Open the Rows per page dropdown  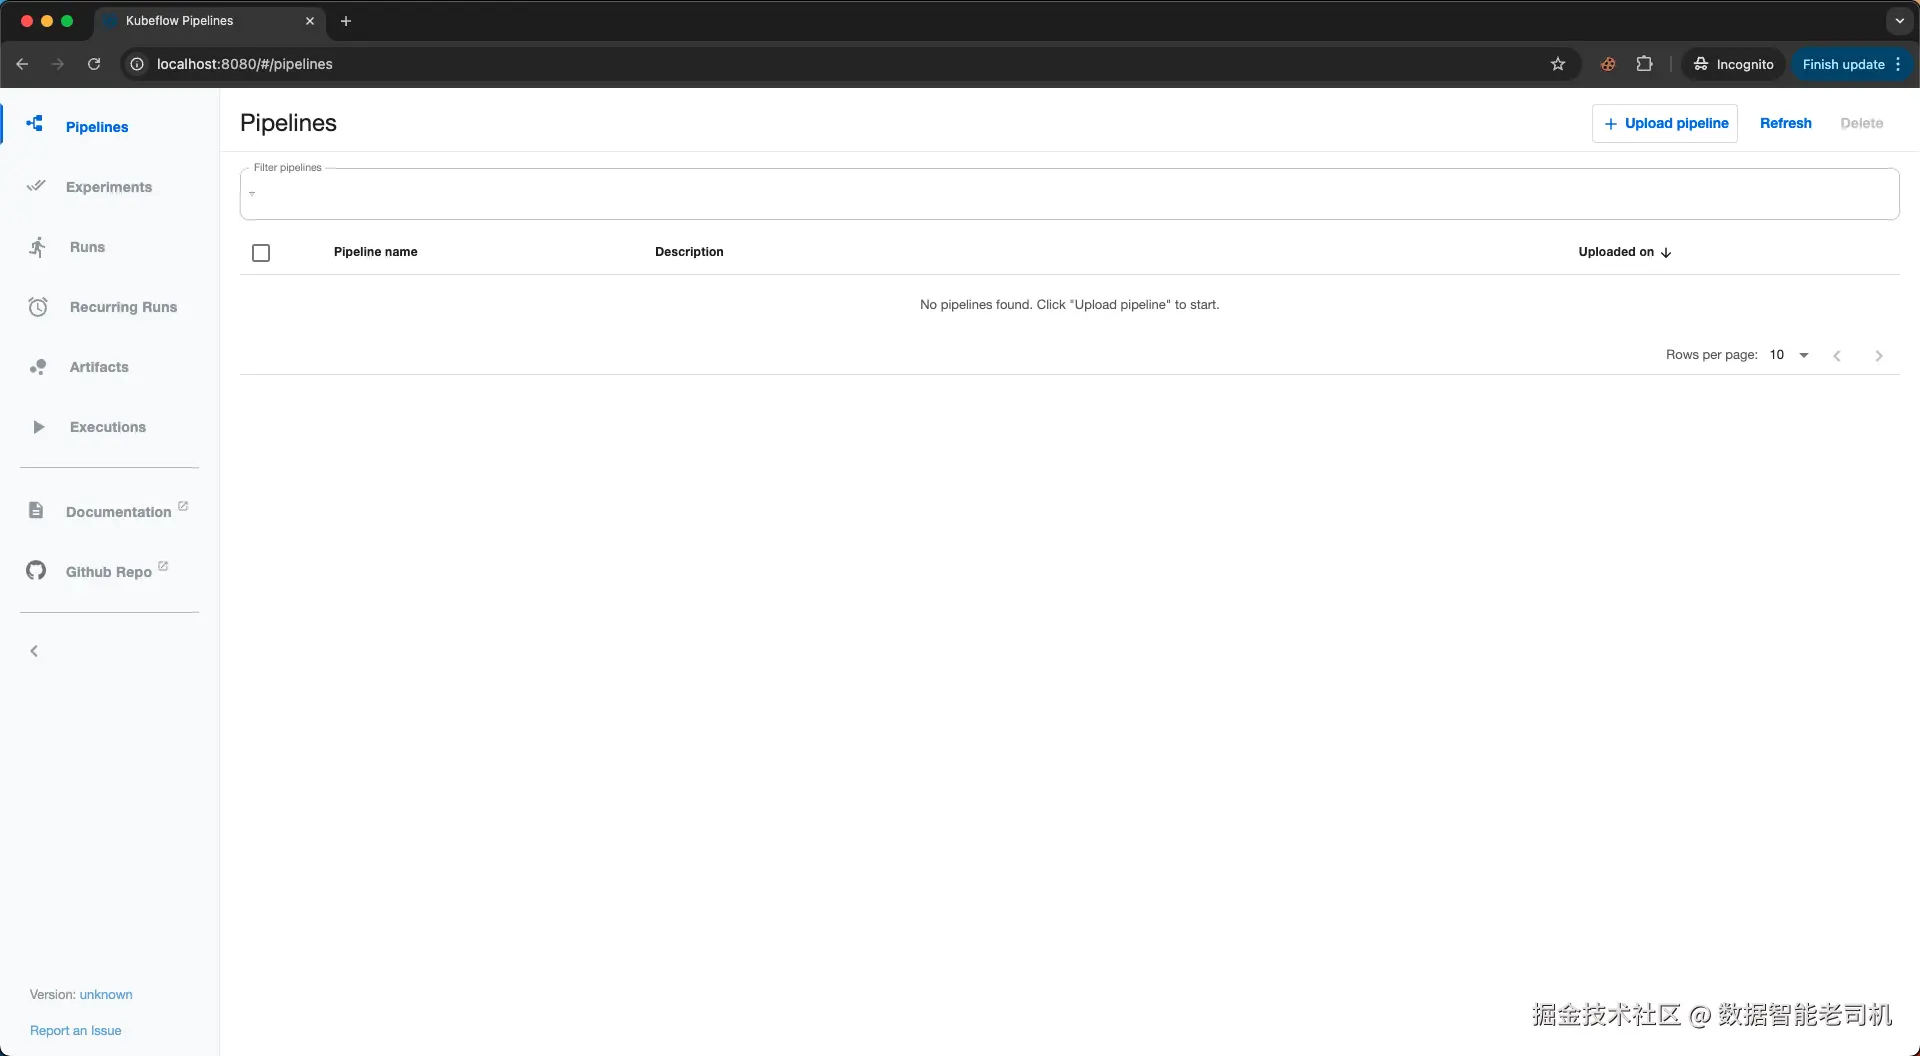point(1790,355)
